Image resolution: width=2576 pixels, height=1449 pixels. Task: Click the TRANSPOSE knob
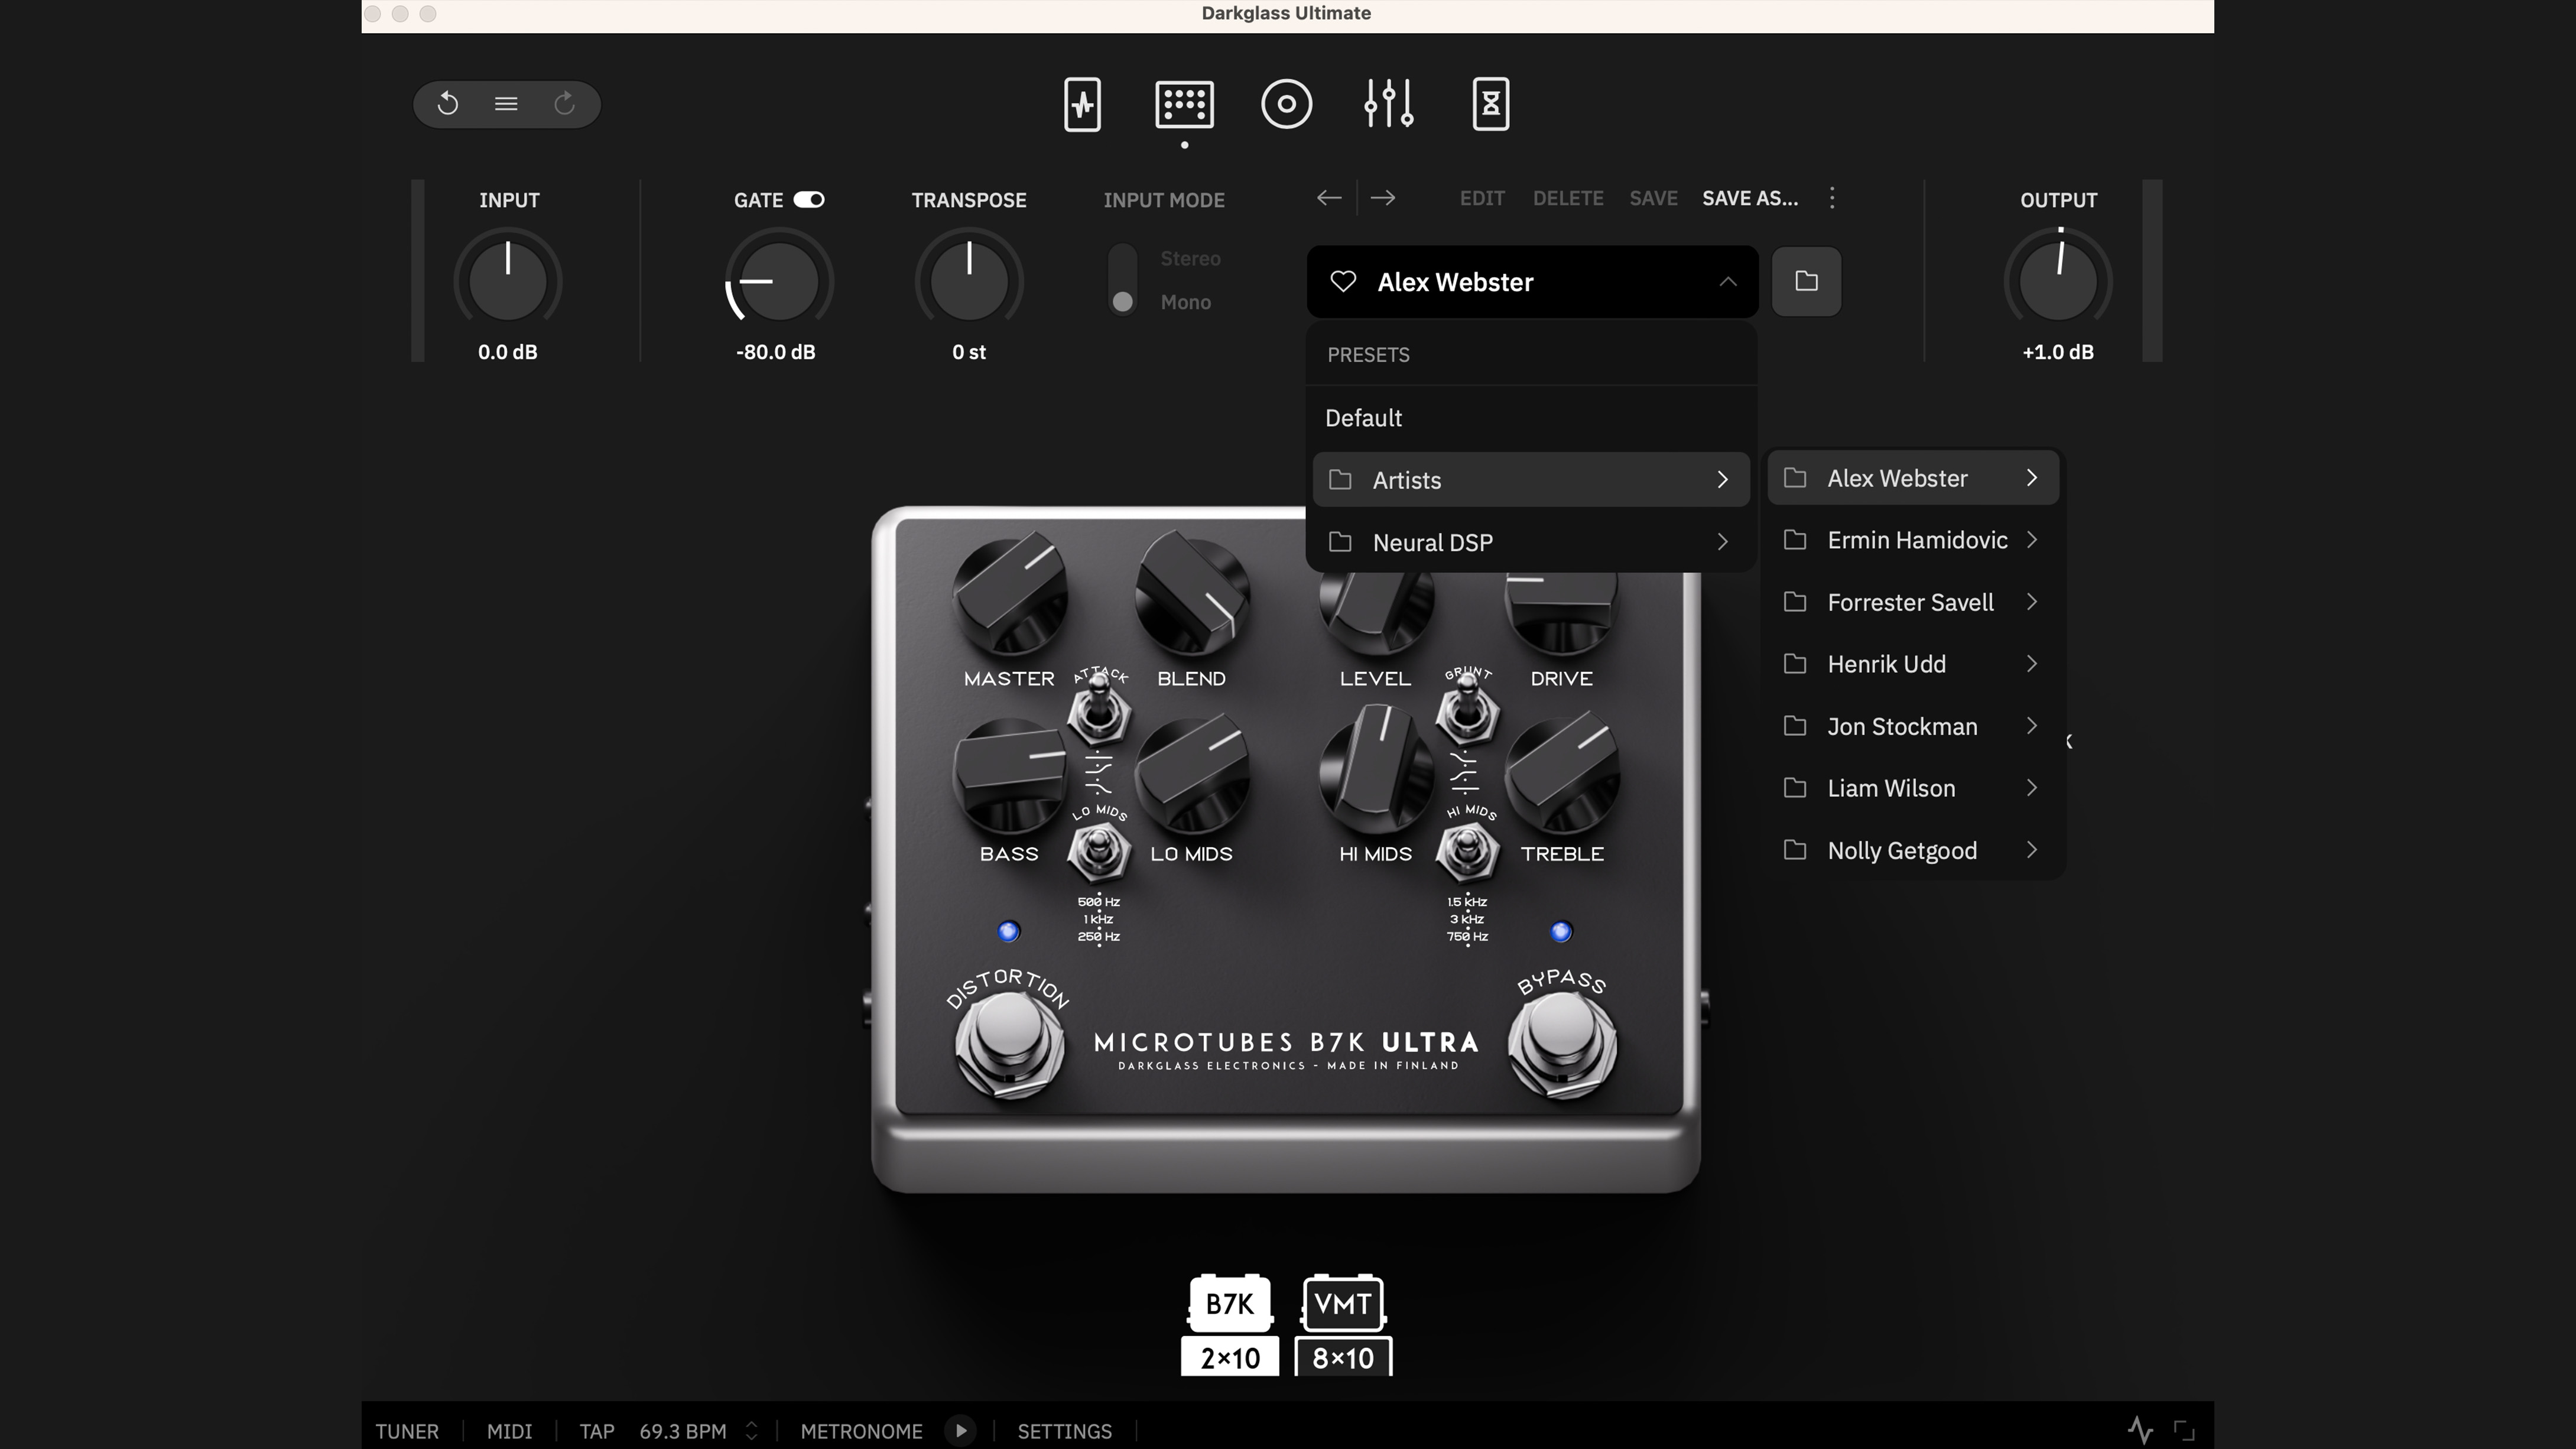pyautogui.click(x=969, y=281)
